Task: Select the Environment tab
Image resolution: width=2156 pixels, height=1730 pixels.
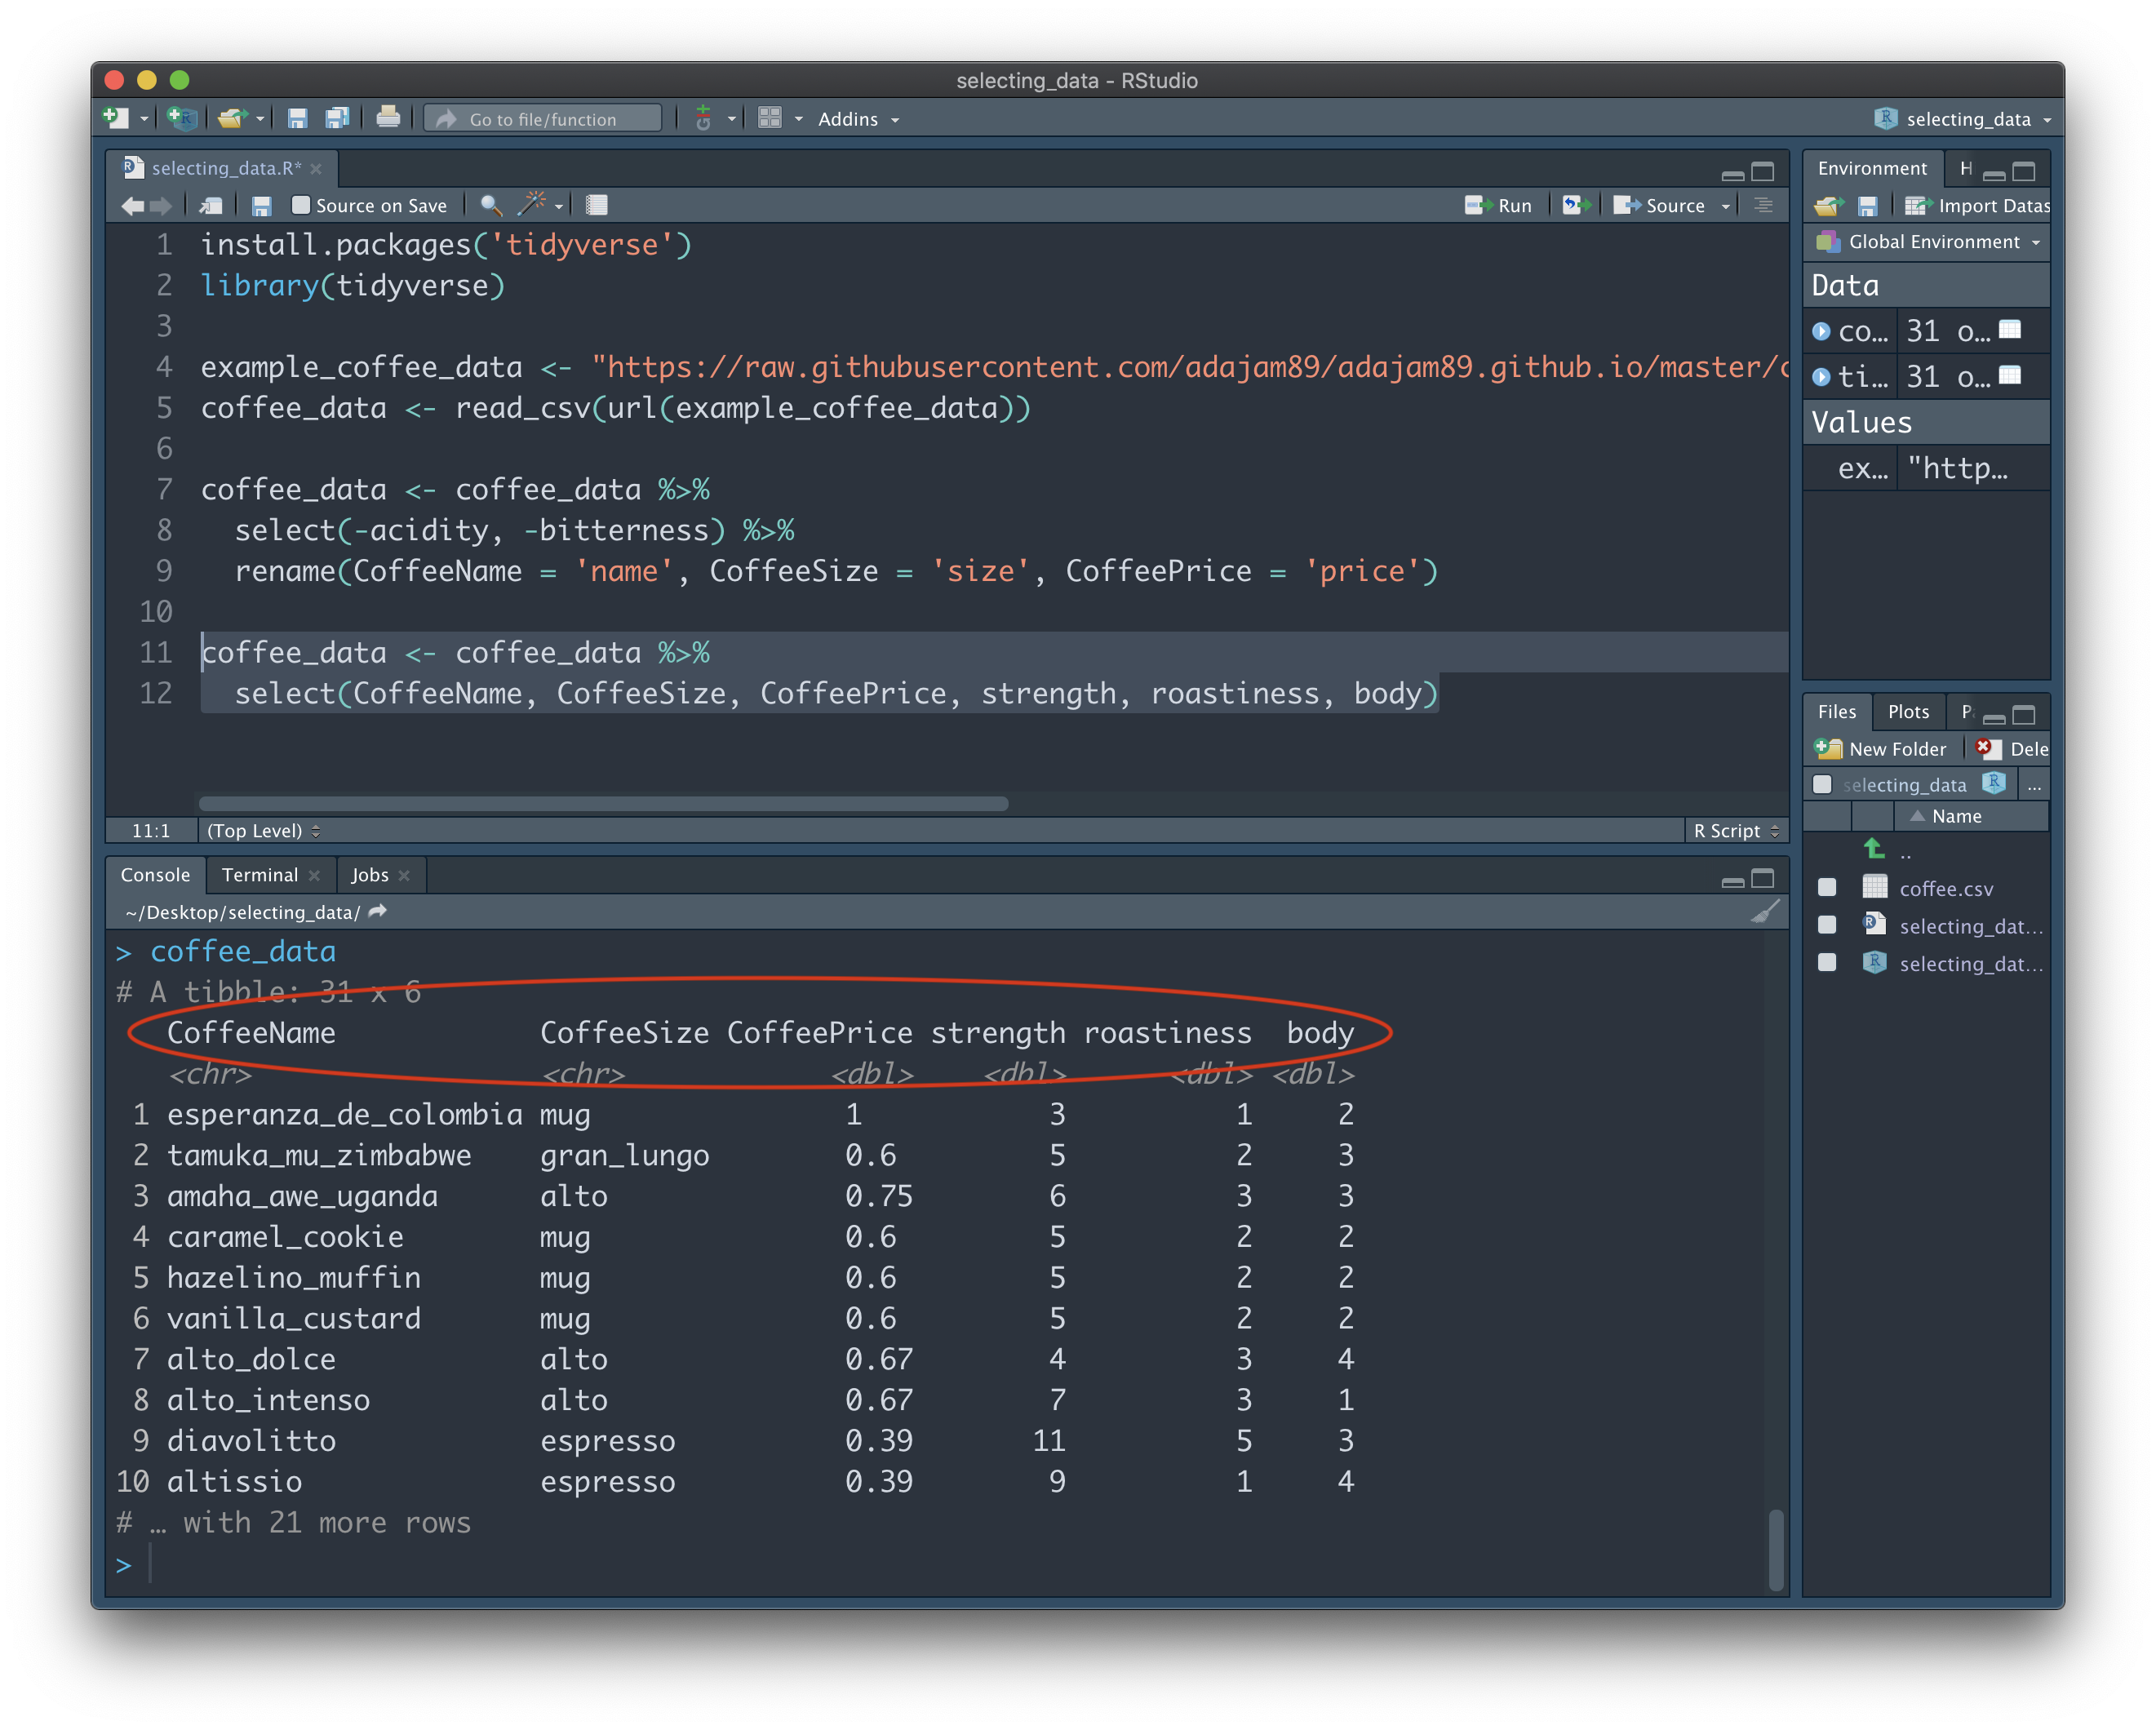Action: (x=1871, y=168)
